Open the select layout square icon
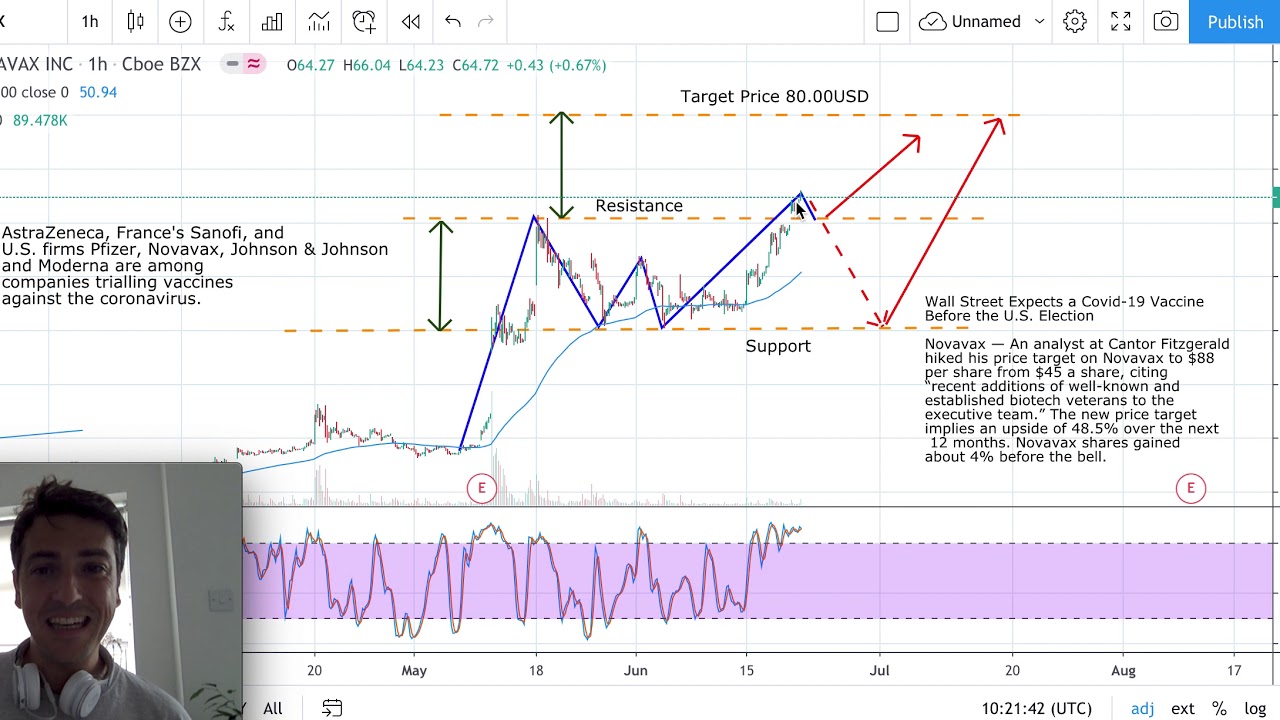1280x720 pixels. (x=887, y=21)
